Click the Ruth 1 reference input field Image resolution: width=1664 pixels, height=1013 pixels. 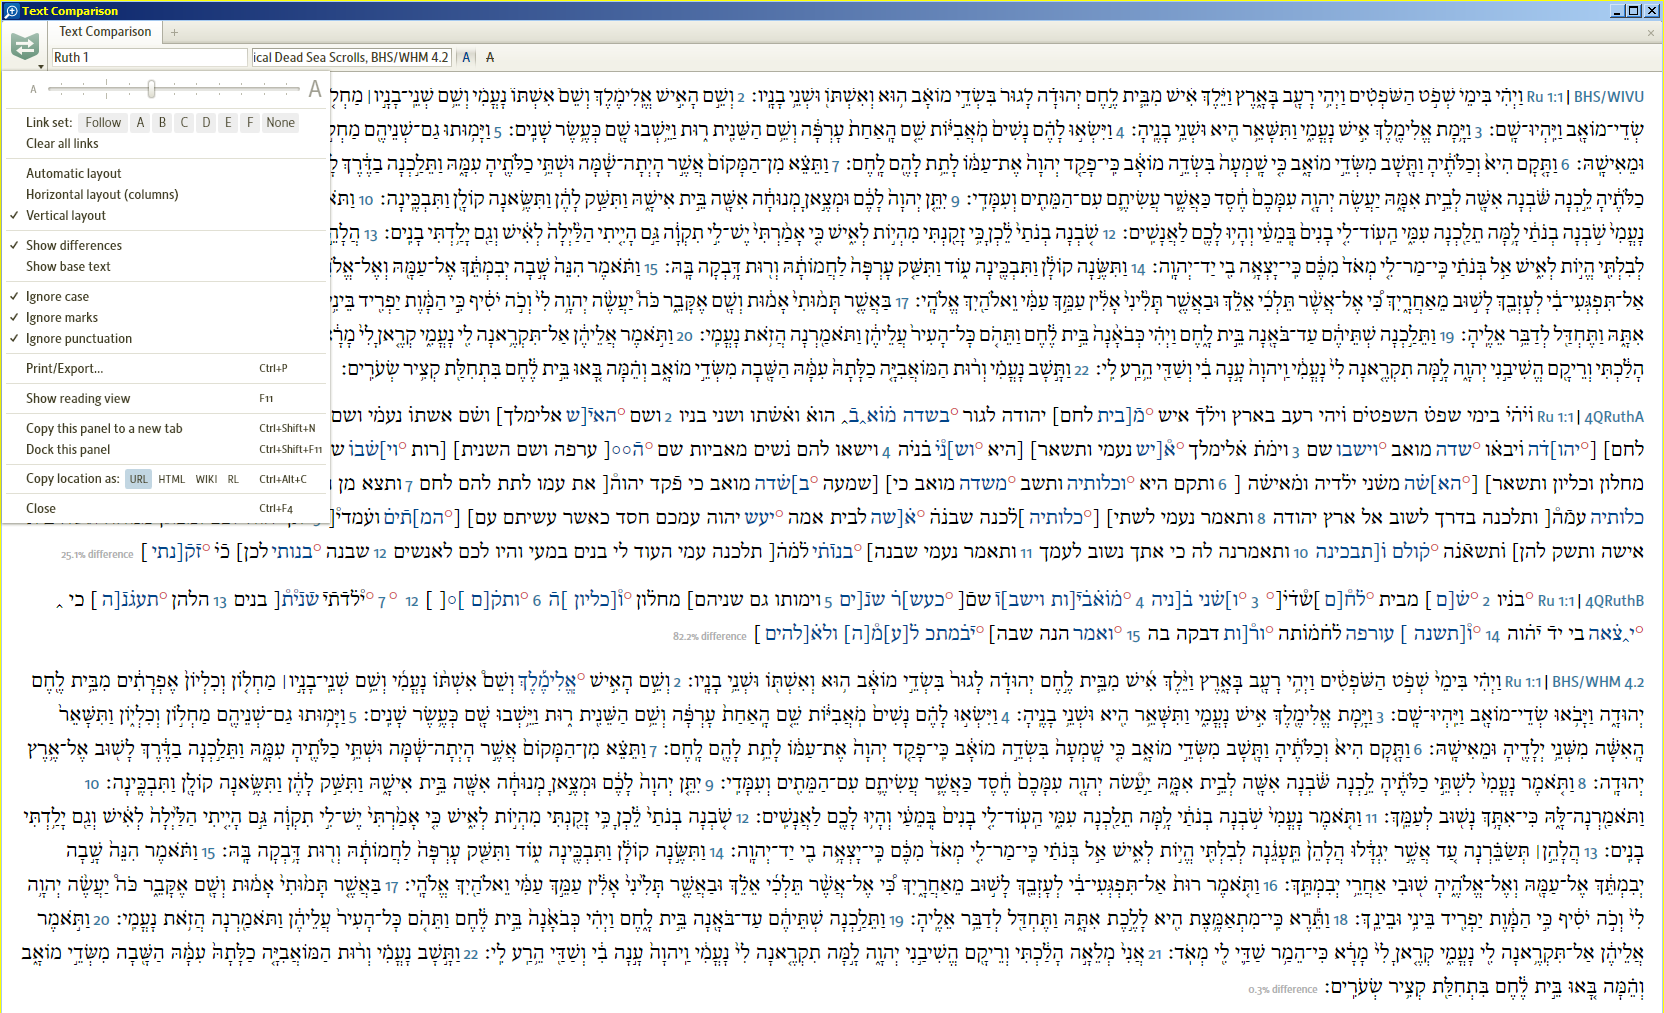[x=148, y=57]
